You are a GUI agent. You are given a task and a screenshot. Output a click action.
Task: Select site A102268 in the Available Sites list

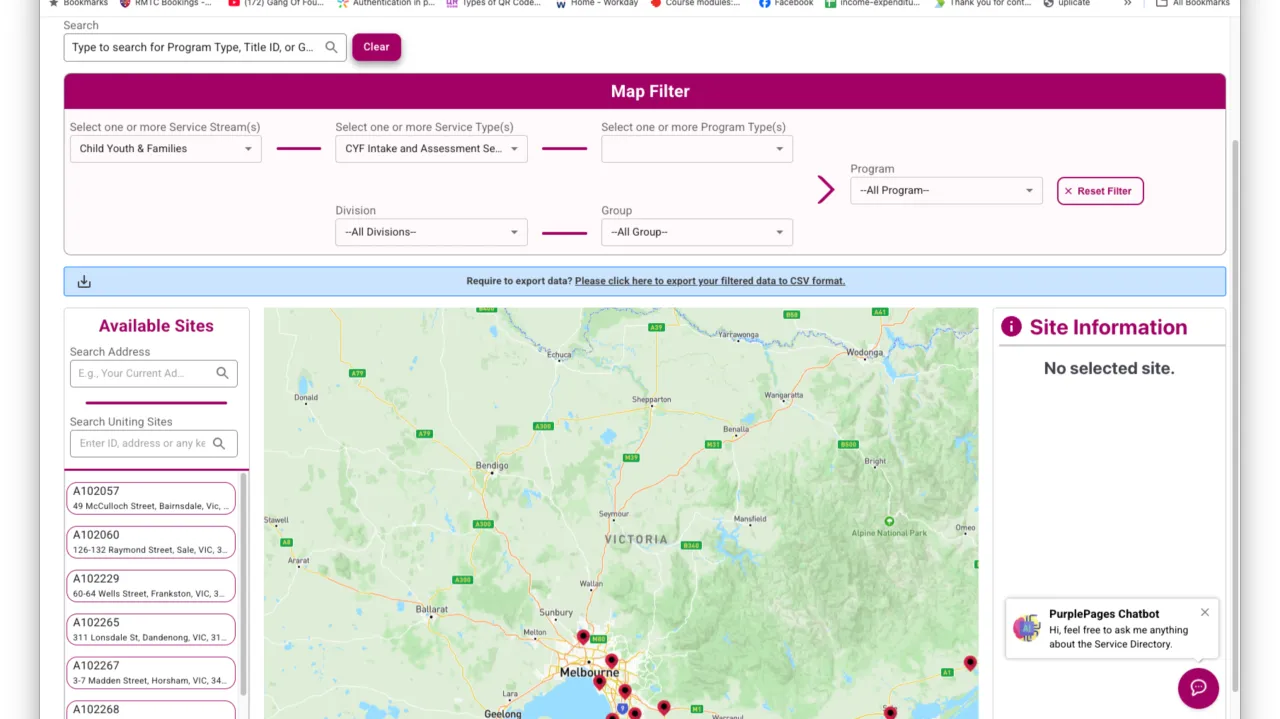[151, 710]
